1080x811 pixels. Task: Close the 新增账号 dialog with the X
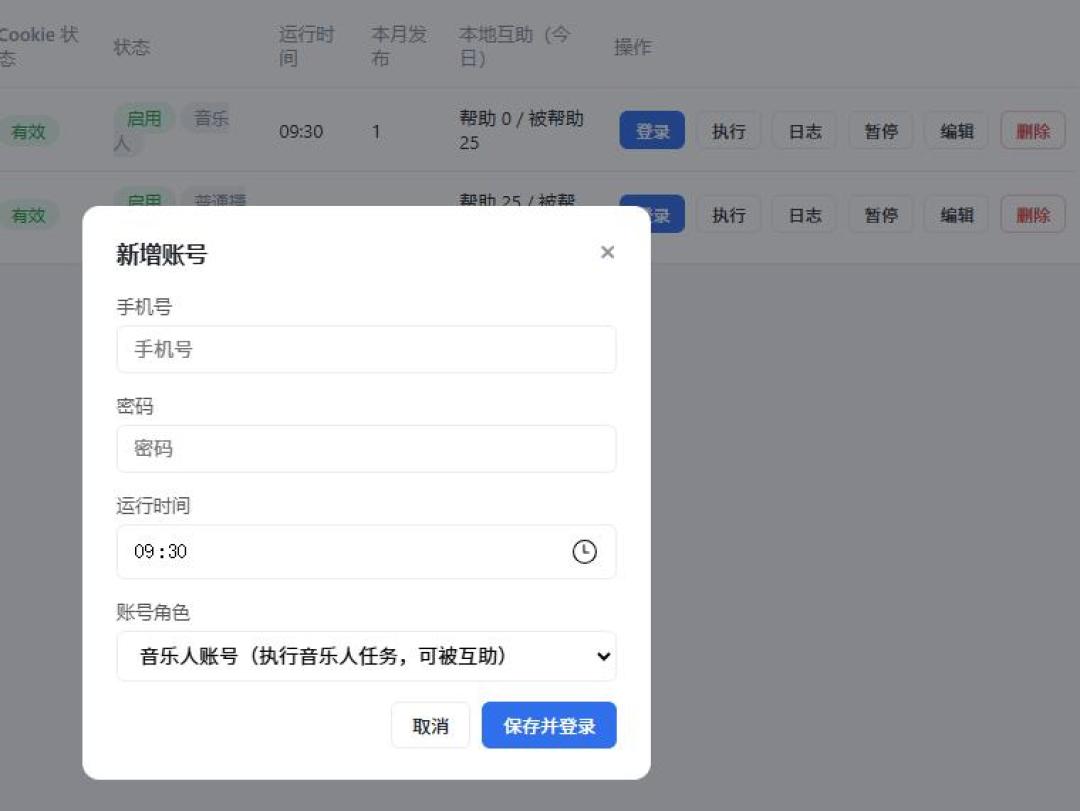pos(607,252)
